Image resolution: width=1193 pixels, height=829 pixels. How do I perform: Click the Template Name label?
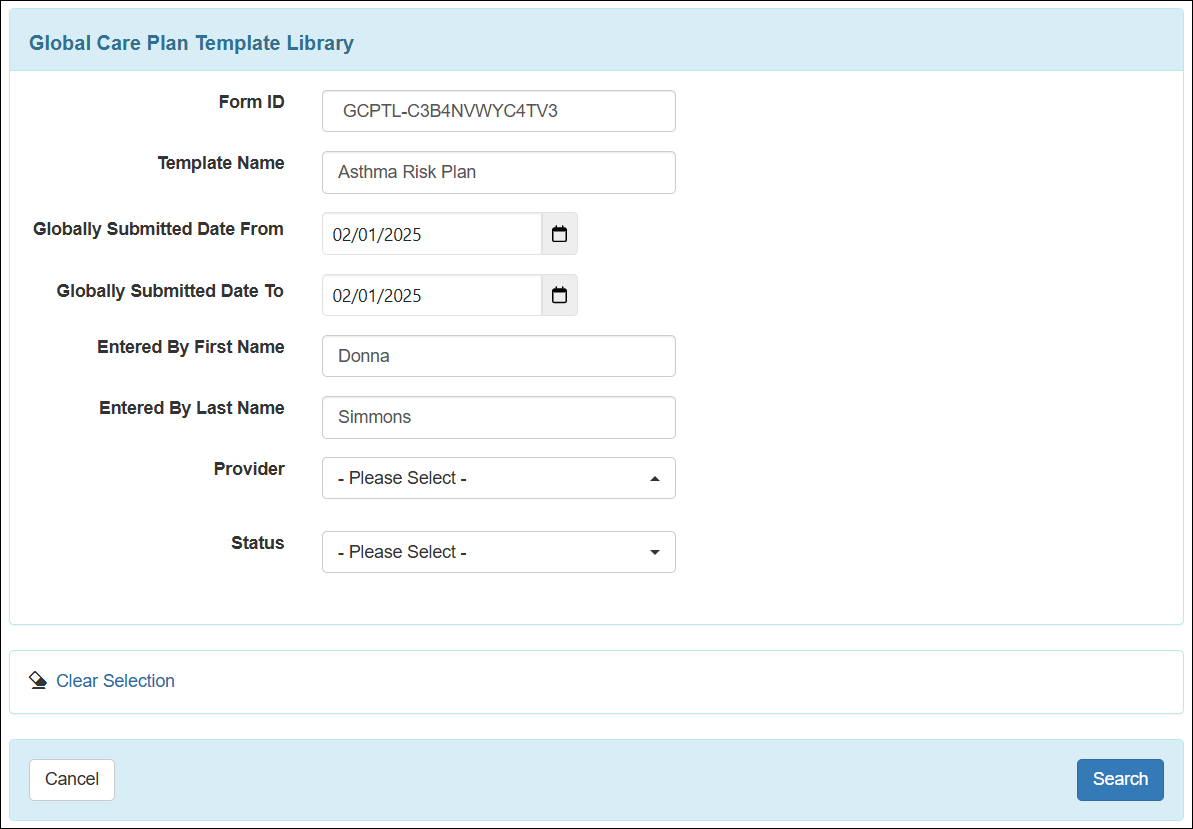pos(221,163)
